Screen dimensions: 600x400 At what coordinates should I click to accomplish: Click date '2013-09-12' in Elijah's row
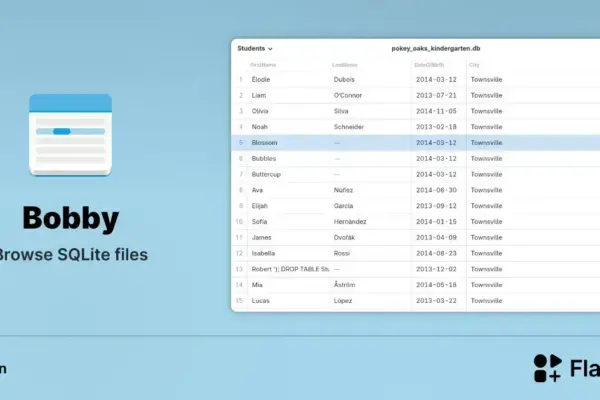[436, 206]
